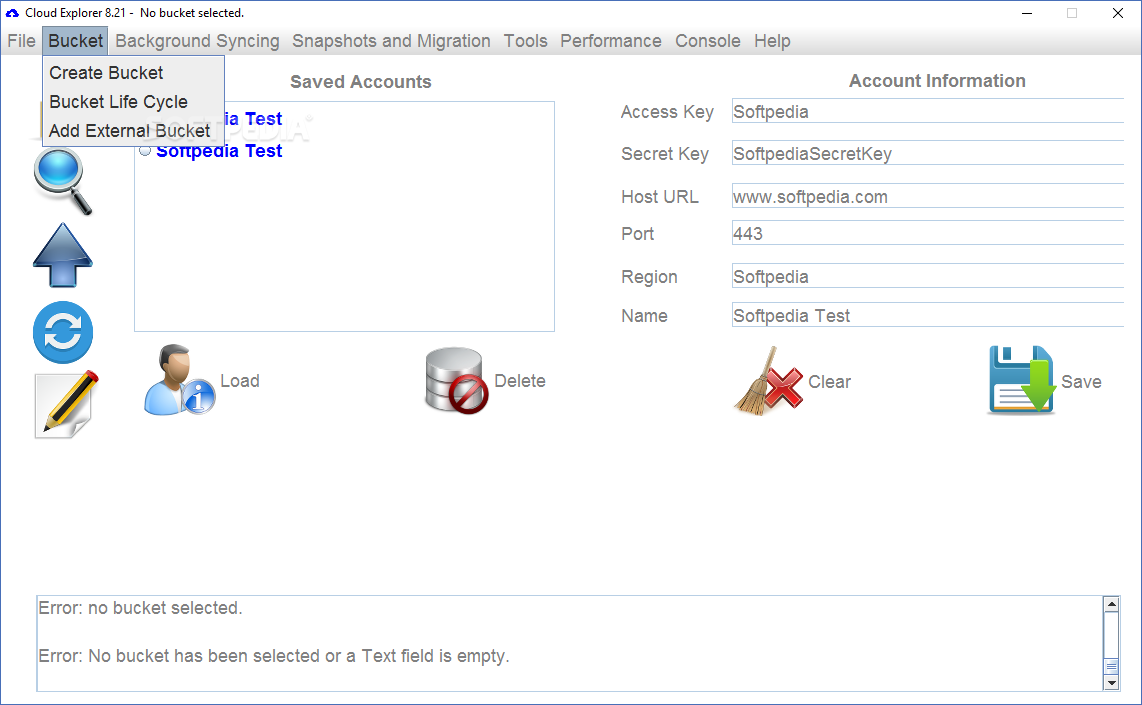Click the Clear button label
The width and height of the screenshot is (1142, 705).
click(829, 382)
